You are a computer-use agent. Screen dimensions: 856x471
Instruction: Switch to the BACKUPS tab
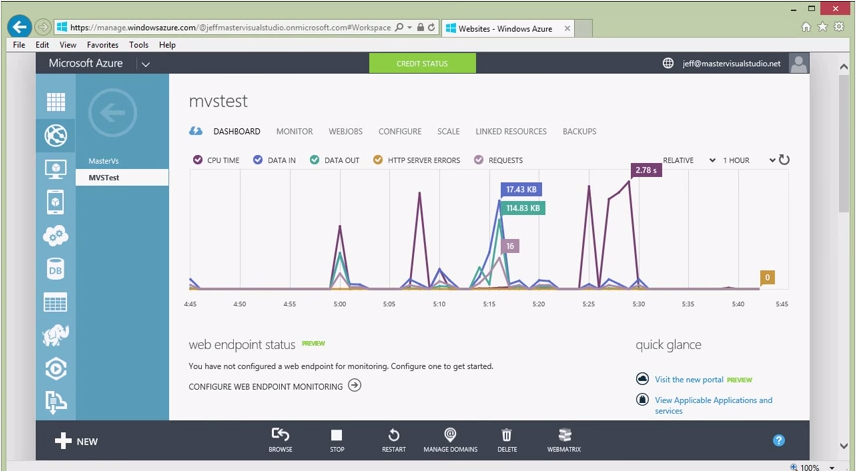(x=579, y=132)
